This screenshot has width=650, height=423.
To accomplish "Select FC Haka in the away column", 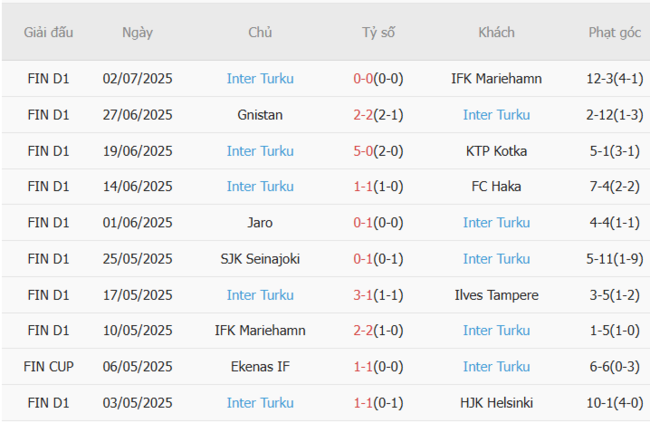I will (x=496, y=187).
